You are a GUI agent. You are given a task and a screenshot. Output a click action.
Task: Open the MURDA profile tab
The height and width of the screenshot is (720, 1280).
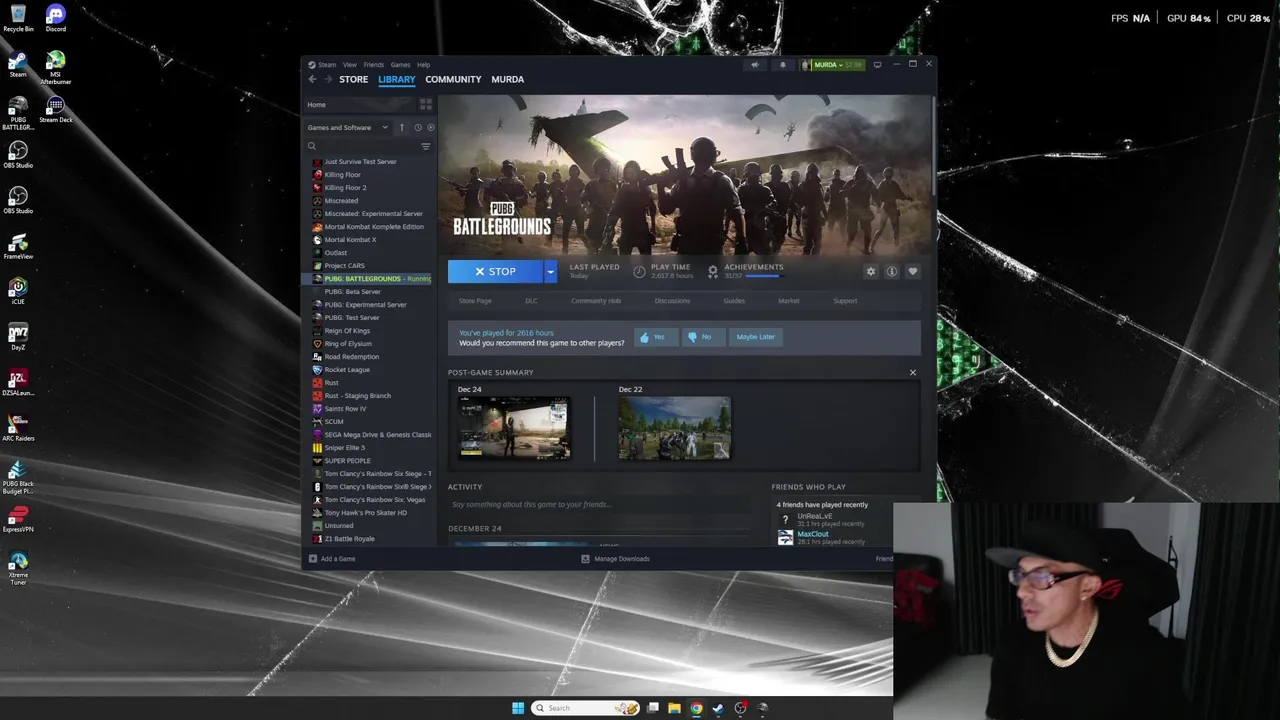(507, 79)
